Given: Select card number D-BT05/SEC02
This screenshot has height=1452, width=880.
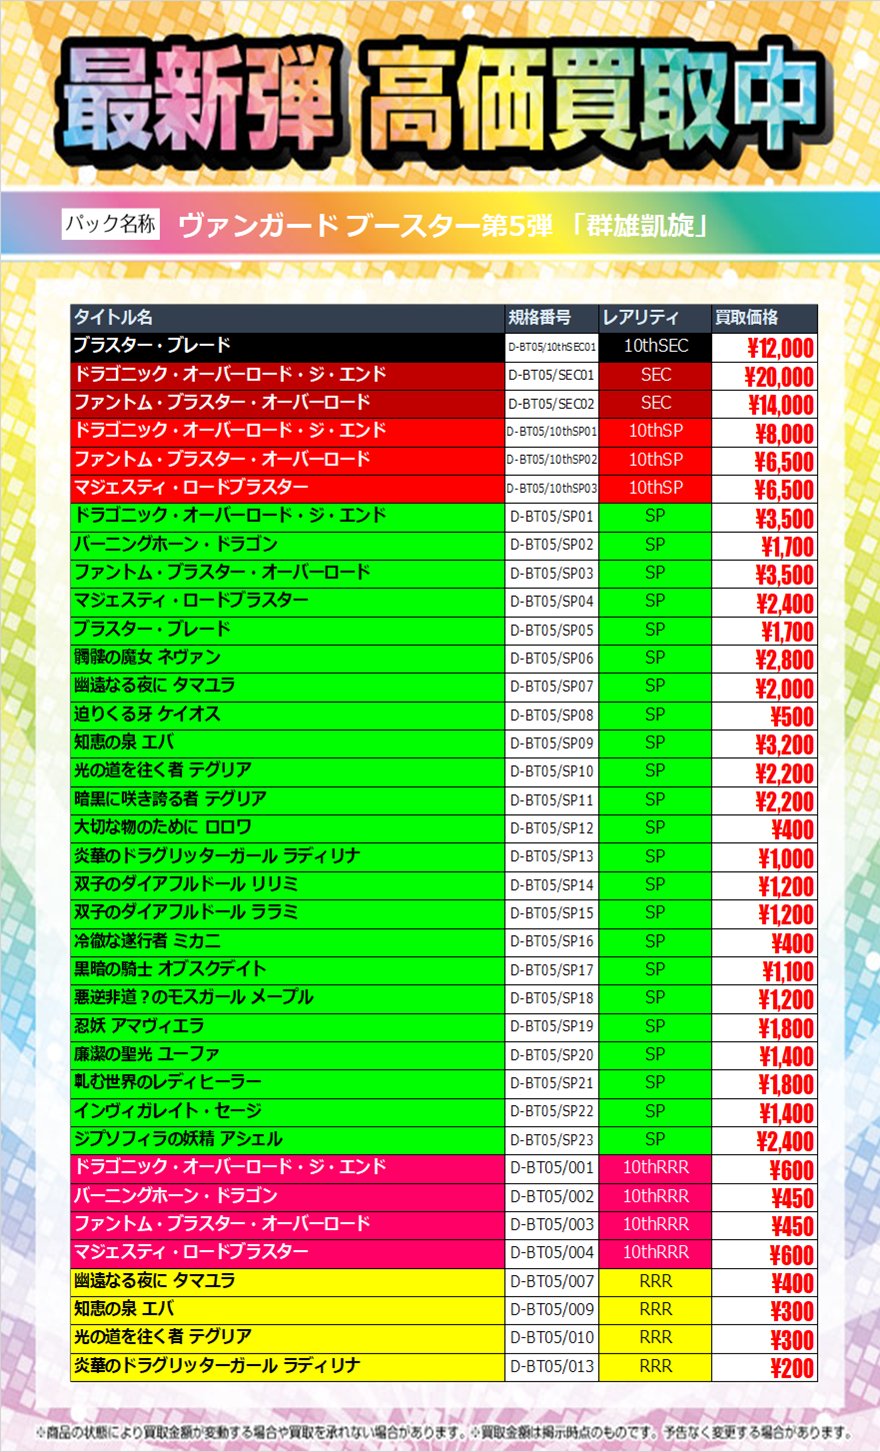Looking at the screenshot, I should (x=552, y=403).
